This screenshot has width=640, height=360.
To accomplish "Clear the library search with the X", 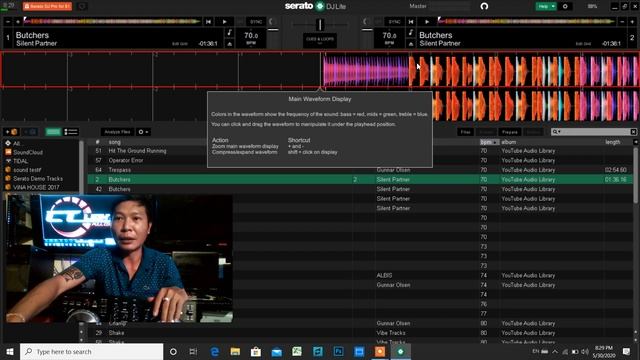I will coord(633,132).
